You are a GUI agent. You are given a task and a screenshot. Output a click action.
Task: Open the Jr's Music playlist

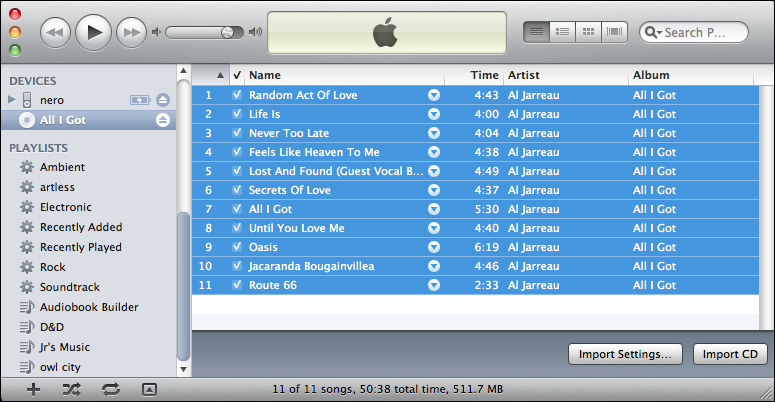tap(65, 347)
